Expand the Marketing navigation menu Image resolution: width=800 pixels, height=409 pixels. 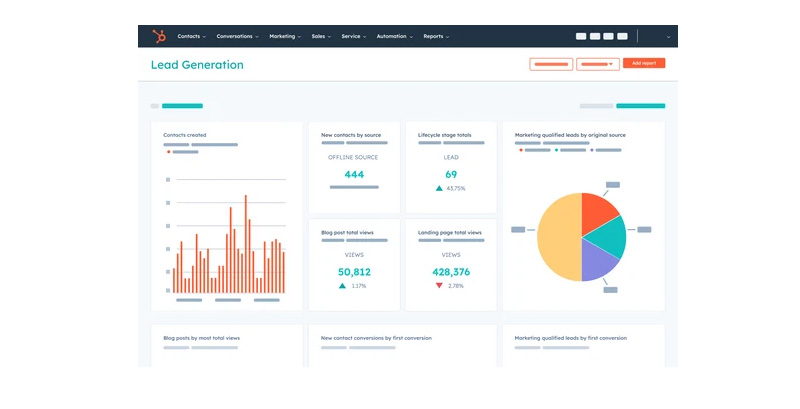click(286, 36)
